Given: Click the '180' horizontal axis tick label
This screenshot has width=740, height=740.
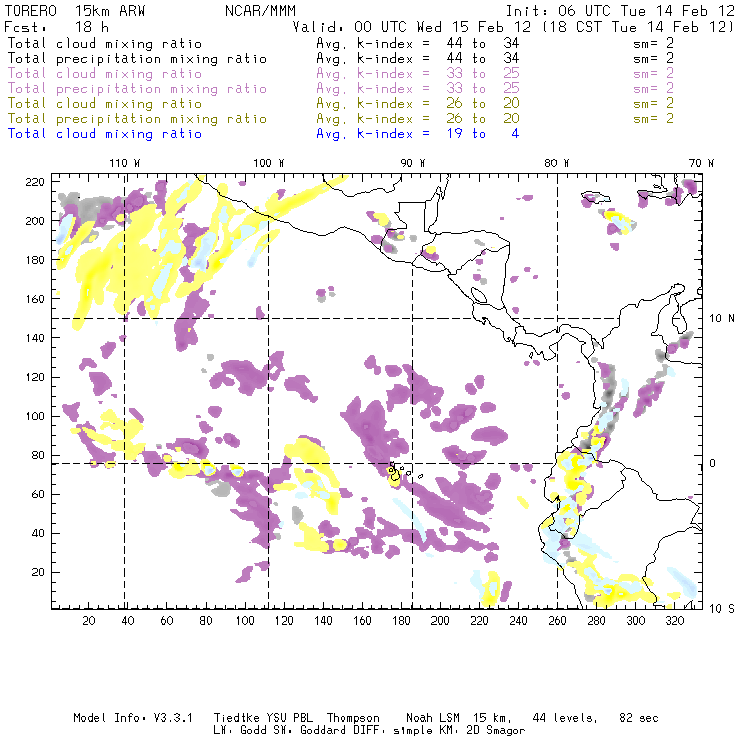Looking at the screenshot, I should (x=401, y=621).
